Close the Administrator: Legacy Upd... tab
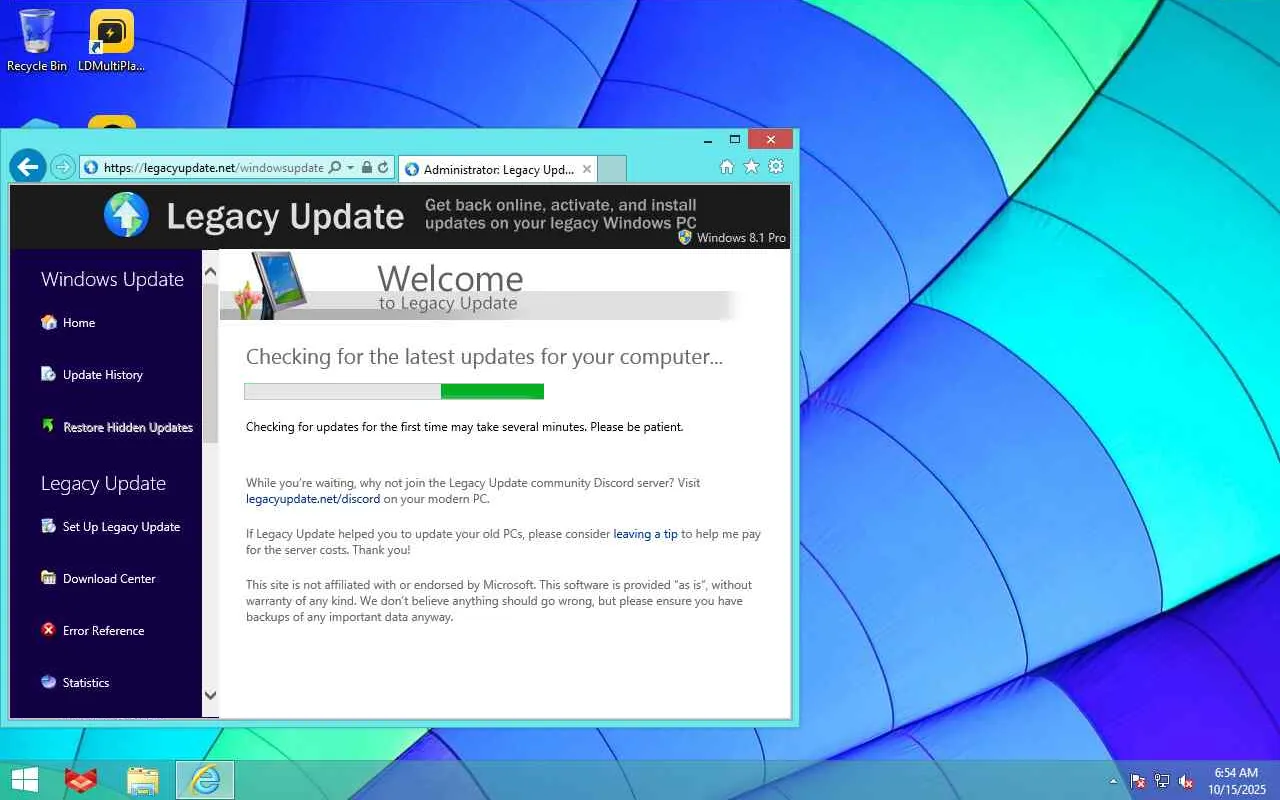Image resolution: width=1280 pixels, height=800 pixels. [x=587, y=169]
